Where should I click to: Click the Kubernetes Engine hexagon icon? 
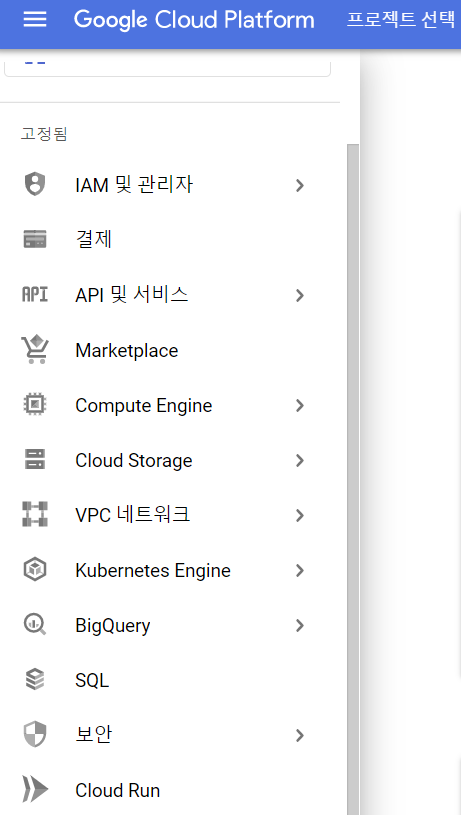click(35, 570)
